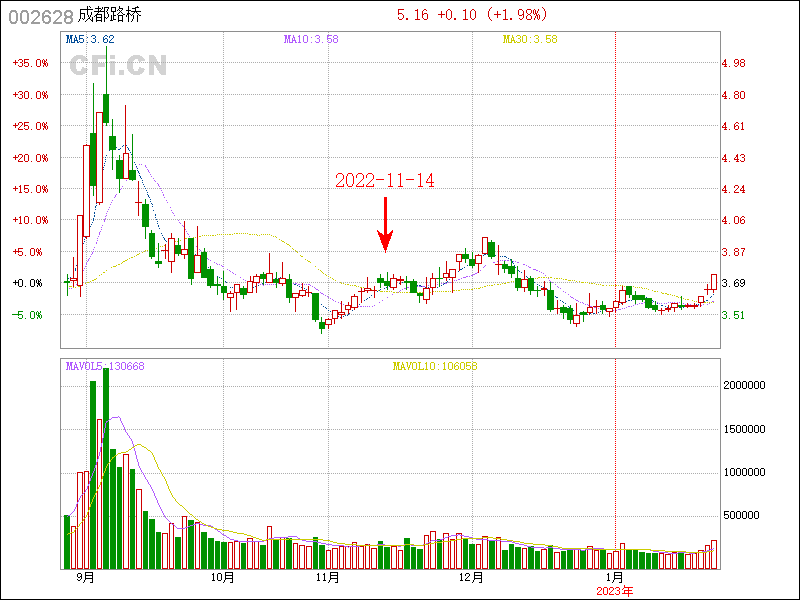
Task: Select the 2022-11-14 date annotation
Action: pyautogui.click(x=385, y=181)
